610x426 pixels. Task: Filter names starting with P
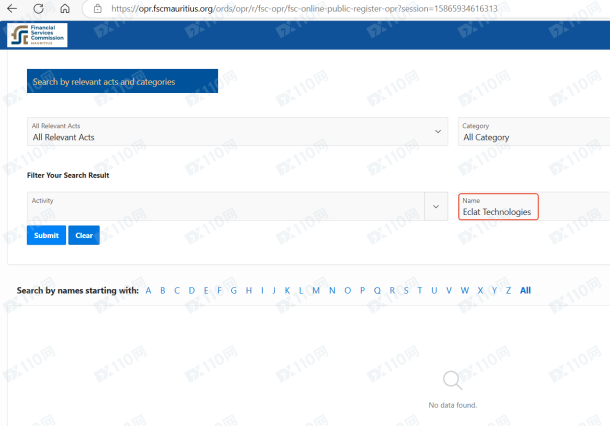click(363, 291)
